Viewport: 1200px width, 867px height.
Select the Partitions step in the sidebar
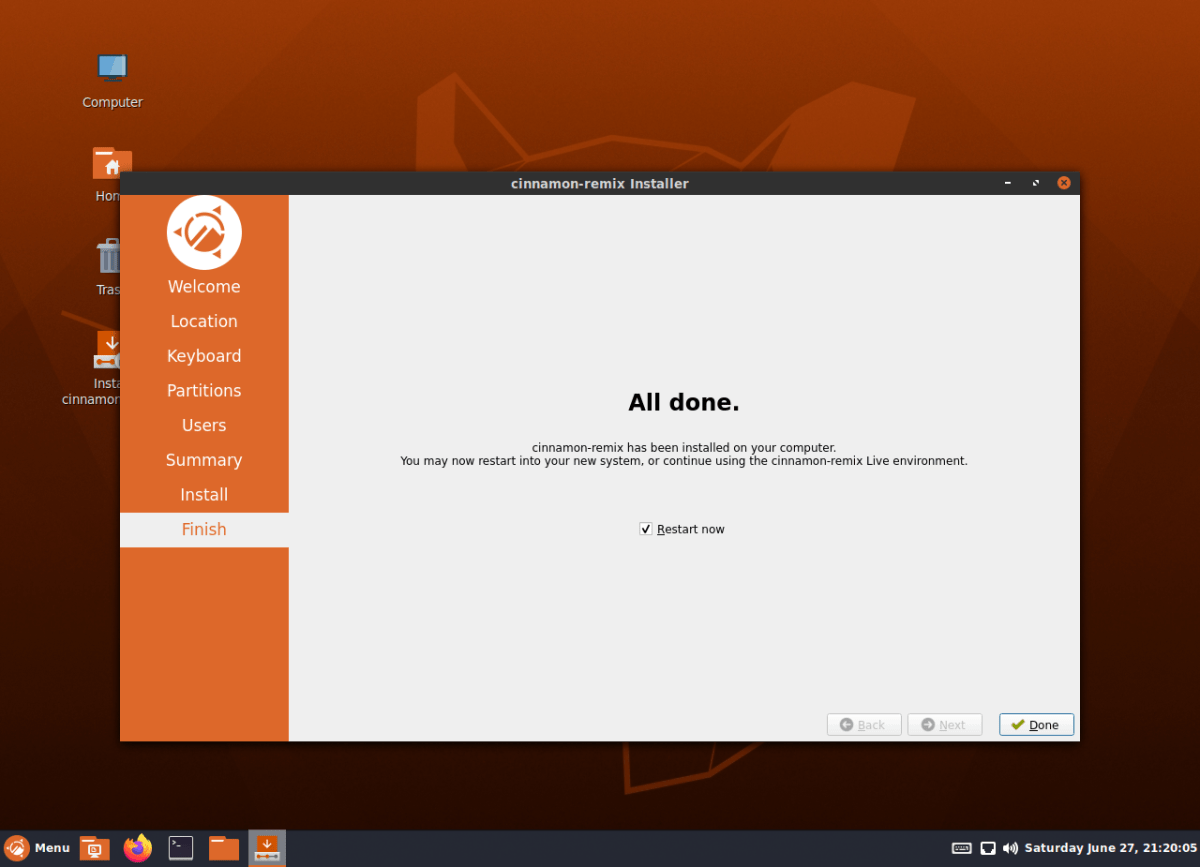[x=204, y=391]
